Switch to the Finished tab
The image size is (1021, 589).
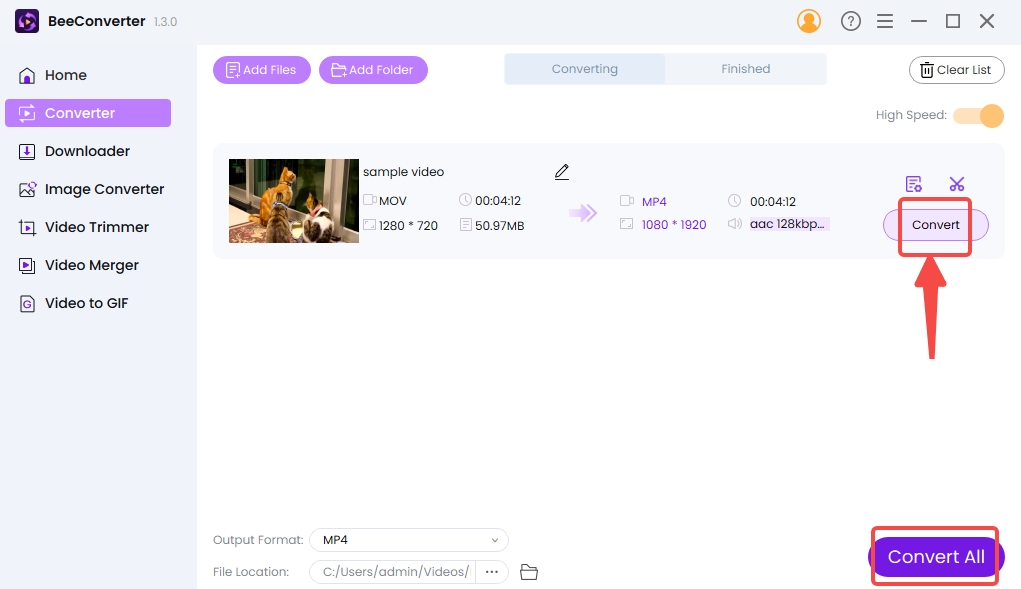(746, 69)
